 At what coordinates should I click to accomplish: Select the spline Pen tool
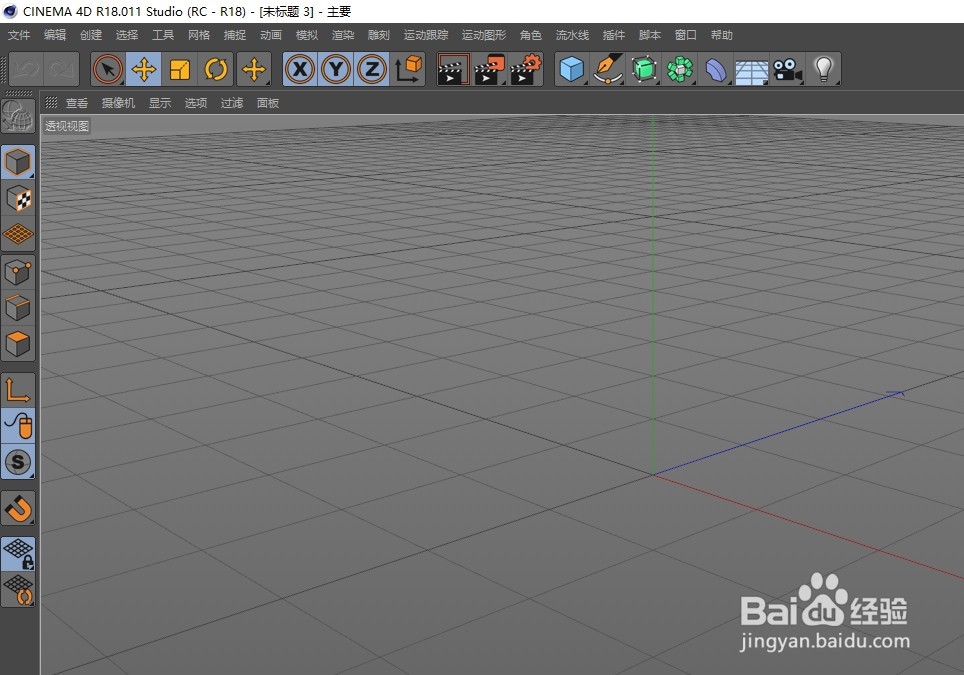pyautogui.click(x=608, y=69)
